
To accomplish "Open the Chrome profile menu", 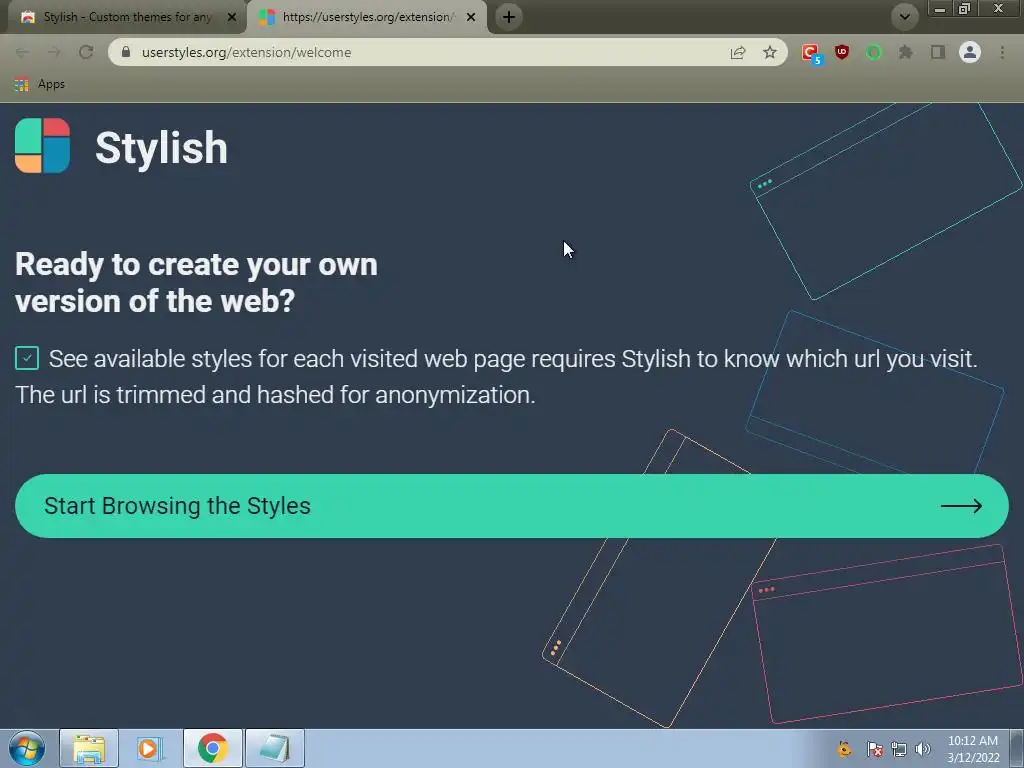I will 969,52.
